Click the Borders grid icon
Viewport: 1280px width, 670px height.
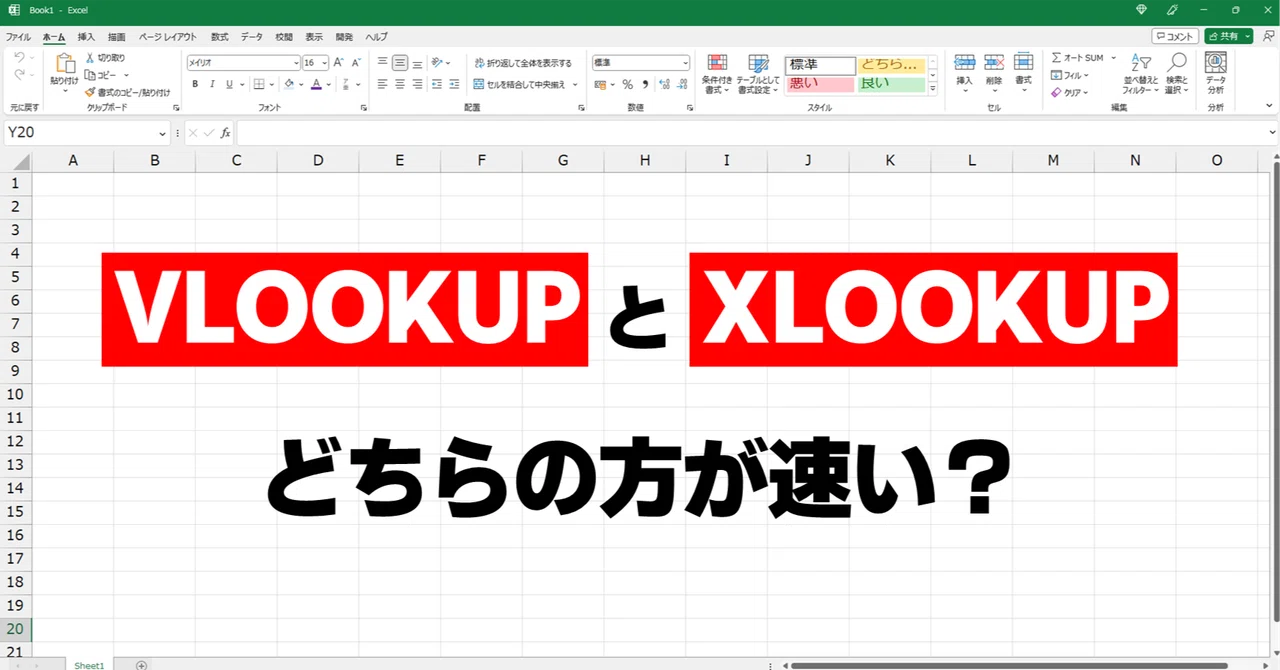259,85
